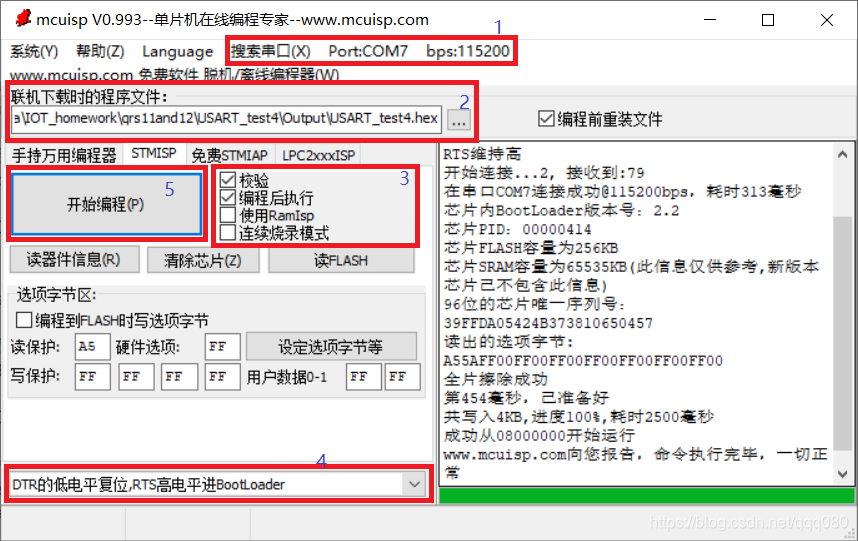Switch to STMISP tab

154,154
